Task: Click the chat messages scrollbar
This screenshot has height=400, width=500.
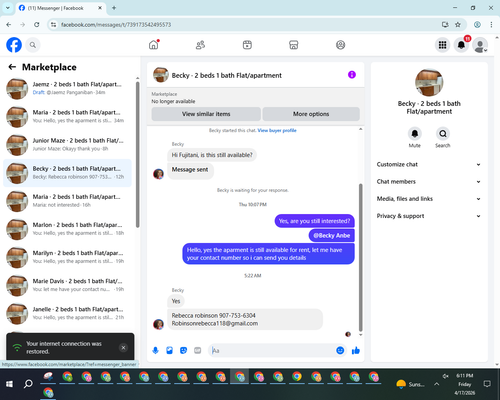Action: point(360,258)
